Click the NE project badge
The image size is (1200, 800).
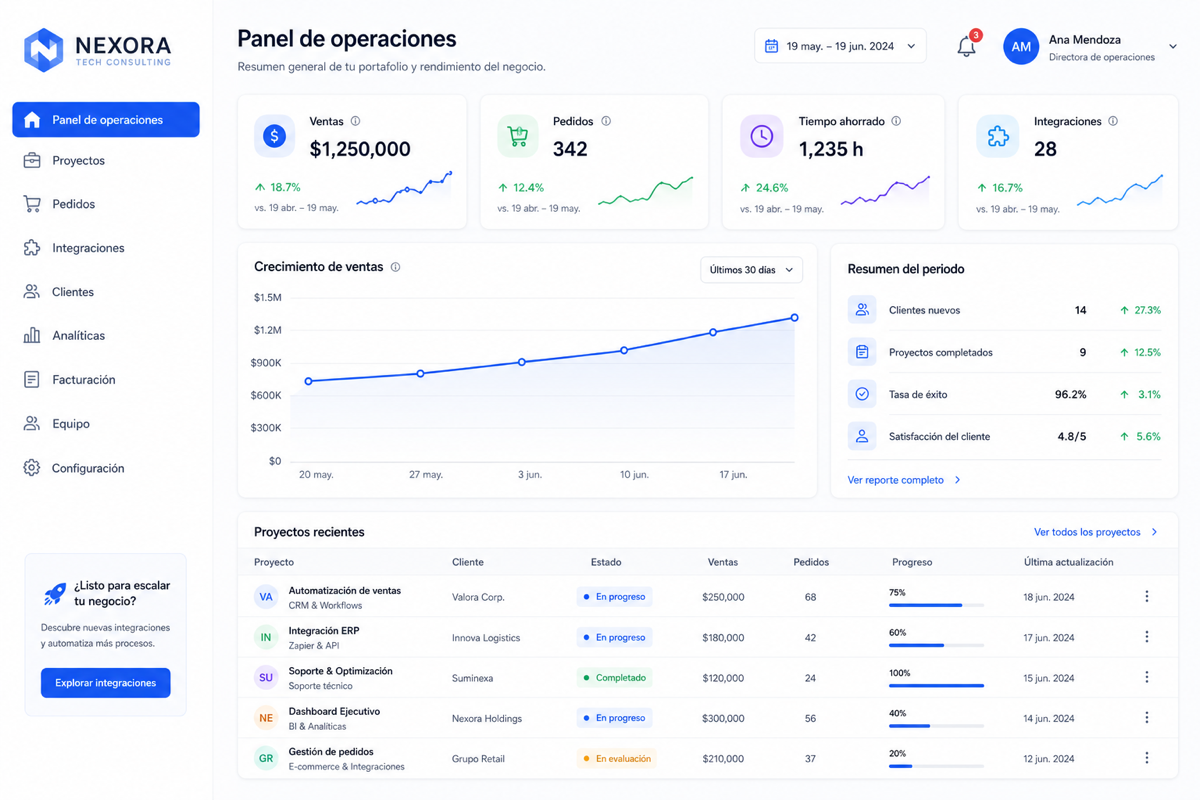[266, 718]
